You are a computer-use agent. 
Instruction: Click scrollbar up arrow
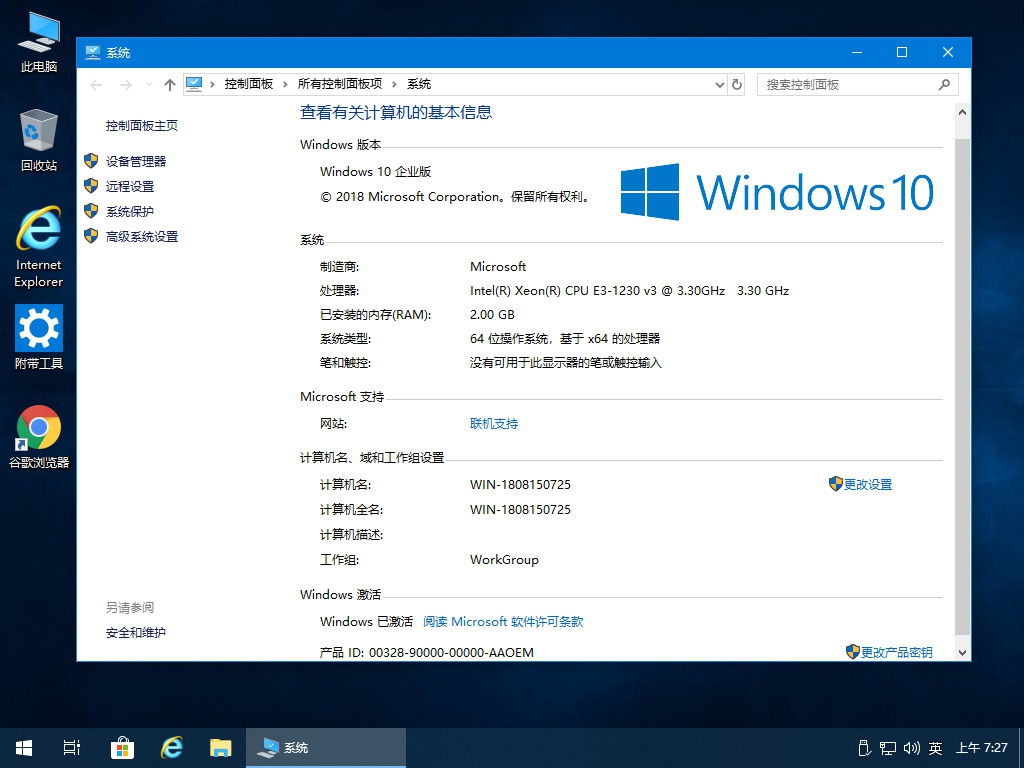point(962,112)
